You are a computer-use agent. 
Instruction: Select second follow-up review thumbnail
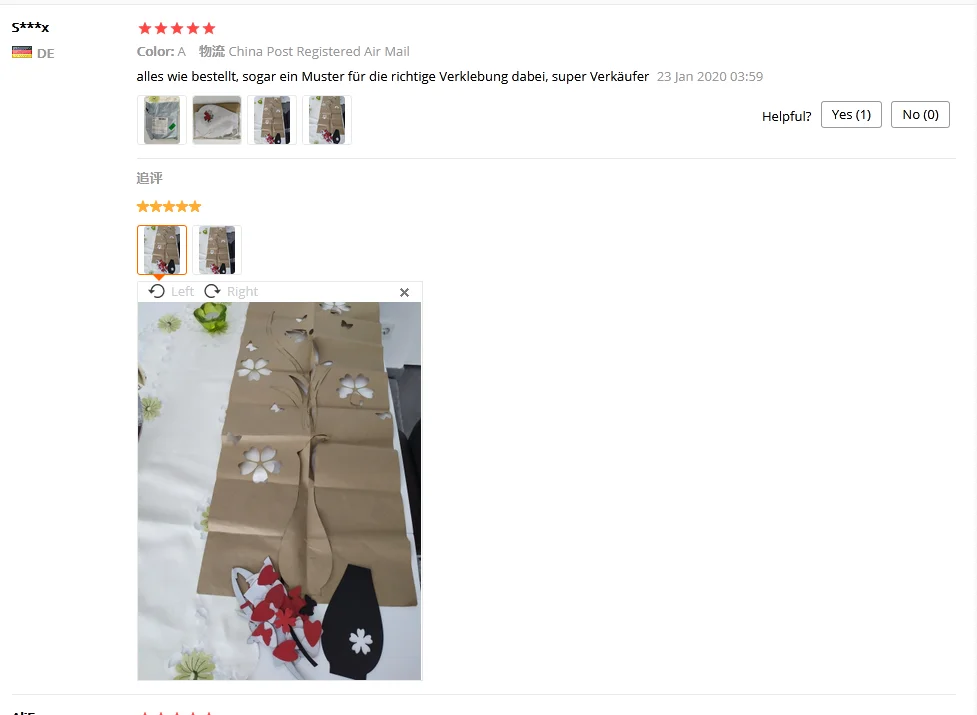click(217, 250)
